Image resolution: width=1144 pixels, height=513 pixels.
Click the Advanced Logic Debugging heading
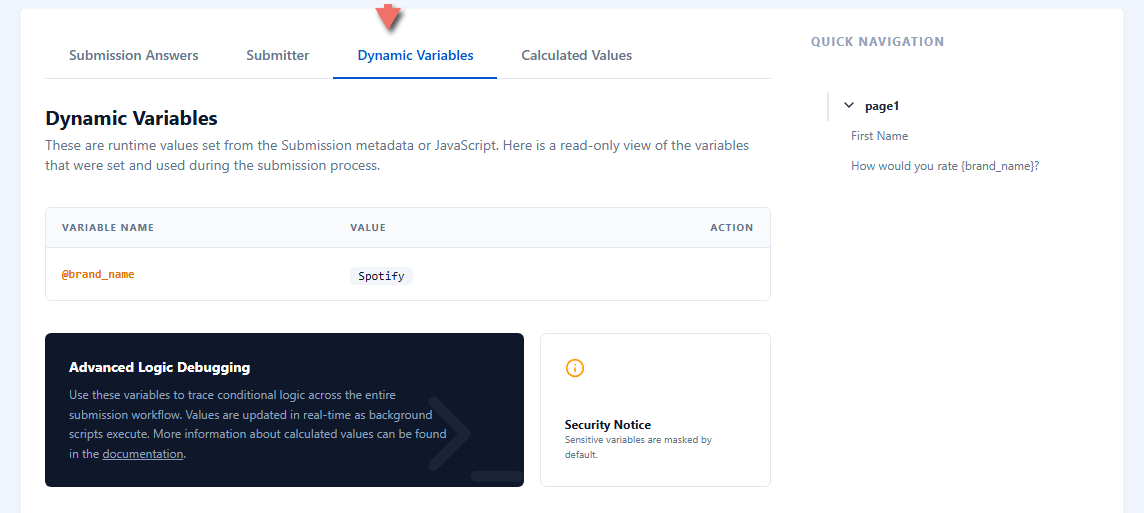[x=160, y=367]
